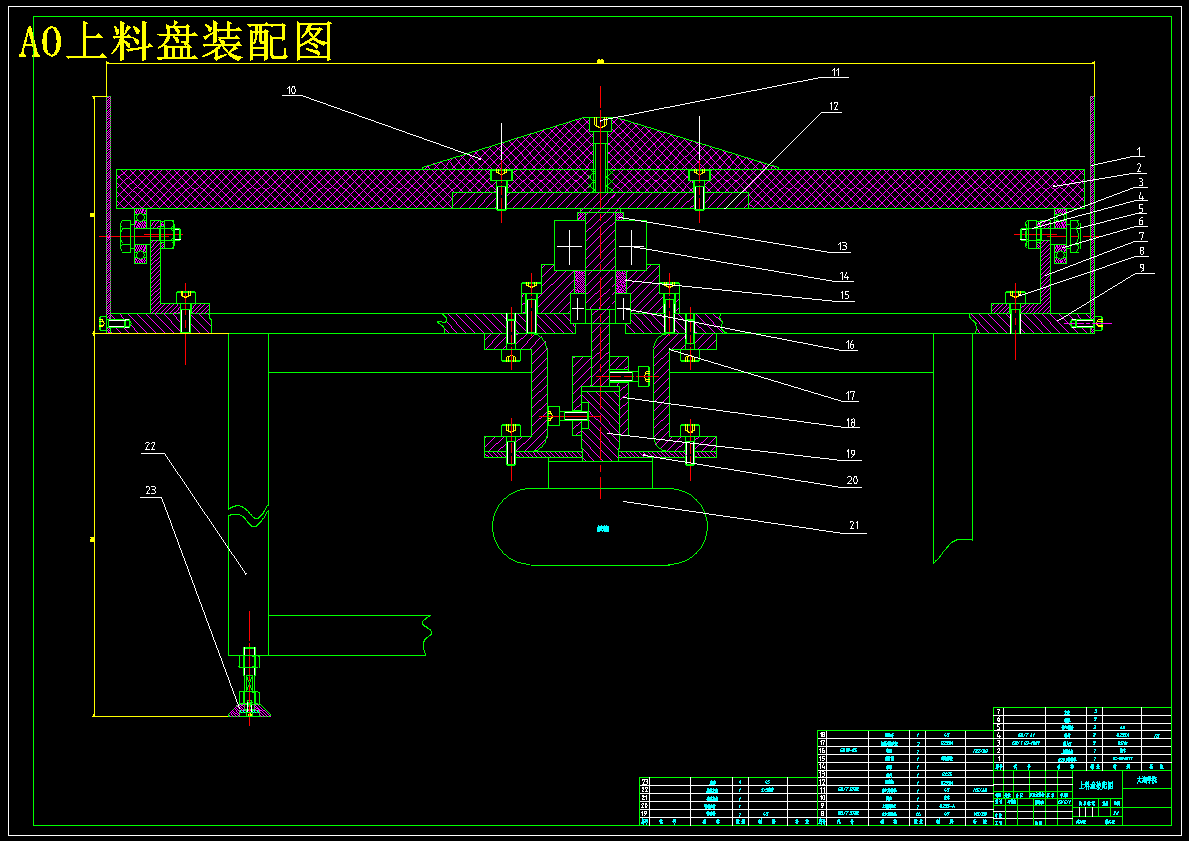Pick leader callout number 14 on drawing
The image size is (1189, 841).
(843, 276)
